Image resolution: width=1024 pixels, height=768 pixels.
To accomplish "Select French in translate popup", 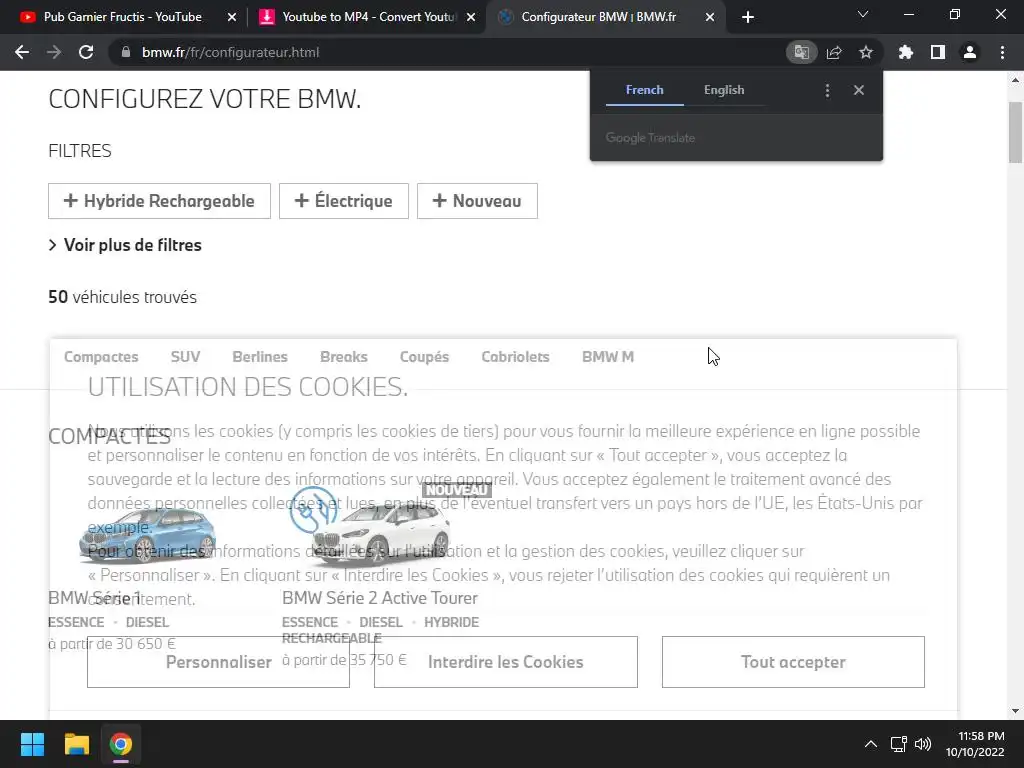I will (x=645, y=90).
